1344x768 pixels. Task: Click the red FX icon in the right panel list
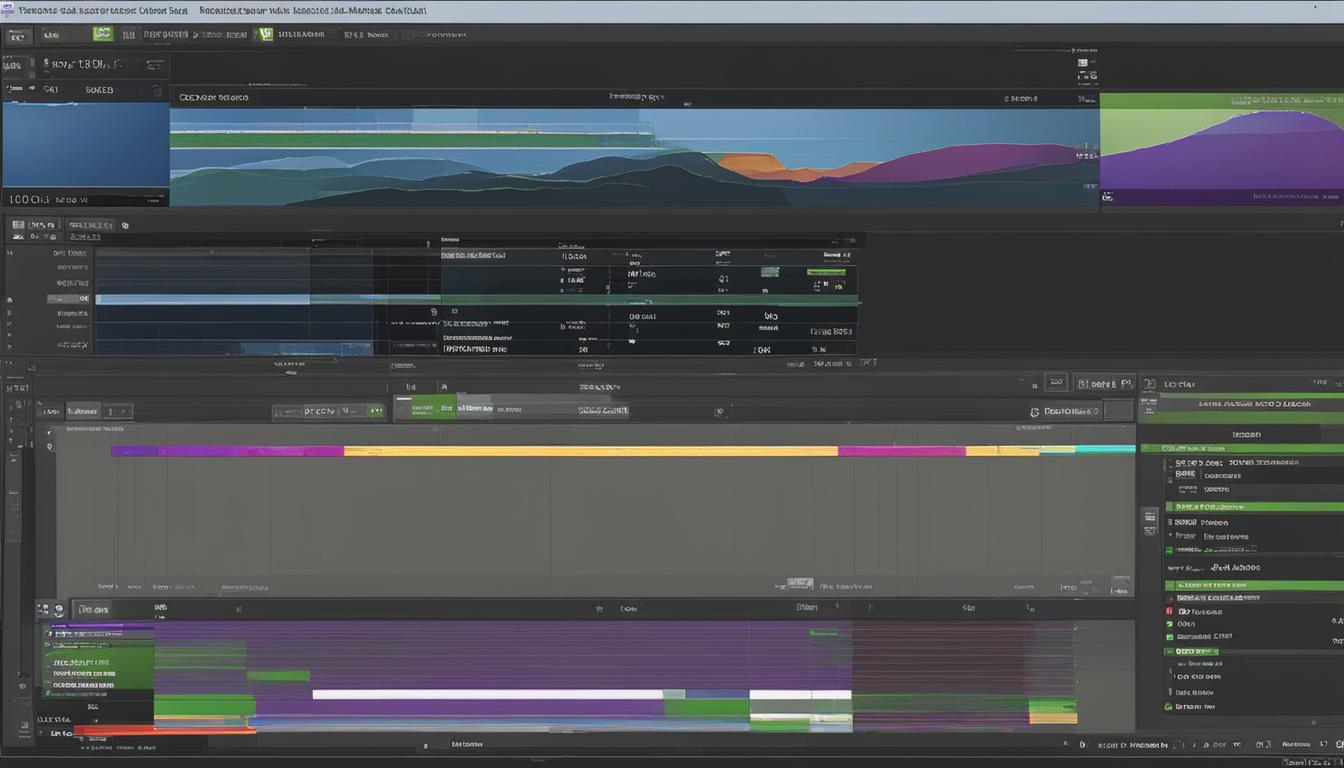pyautogui.click(x=1170, y=610)
